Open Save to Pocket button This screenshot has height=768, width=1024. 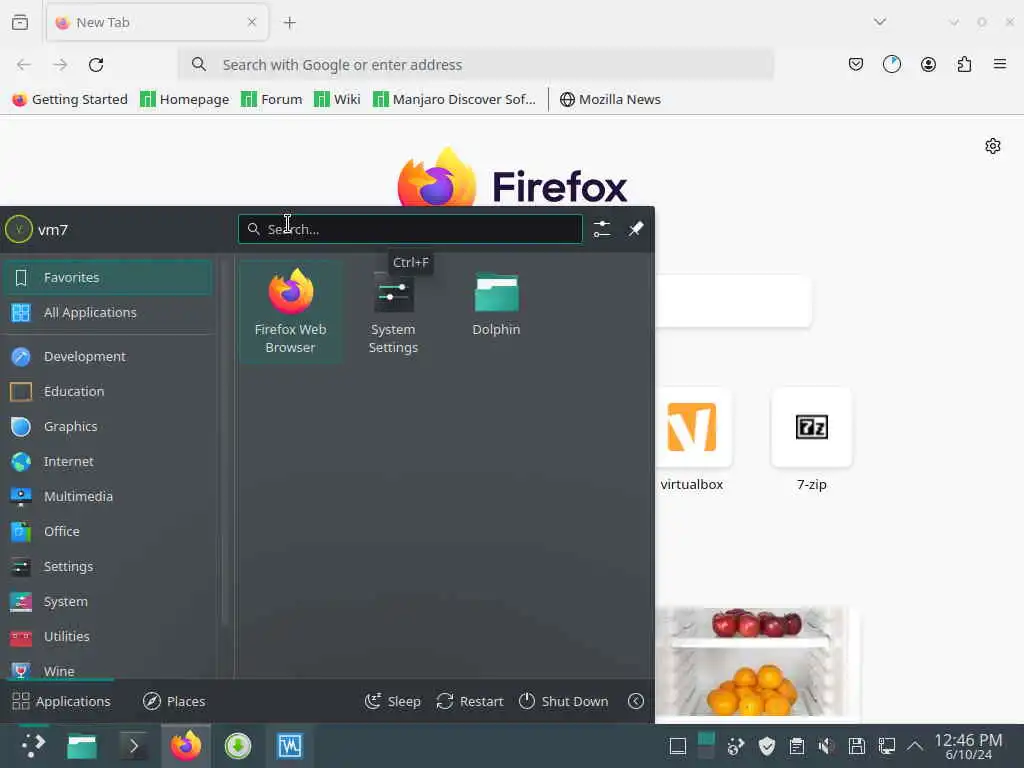(856, 64)
